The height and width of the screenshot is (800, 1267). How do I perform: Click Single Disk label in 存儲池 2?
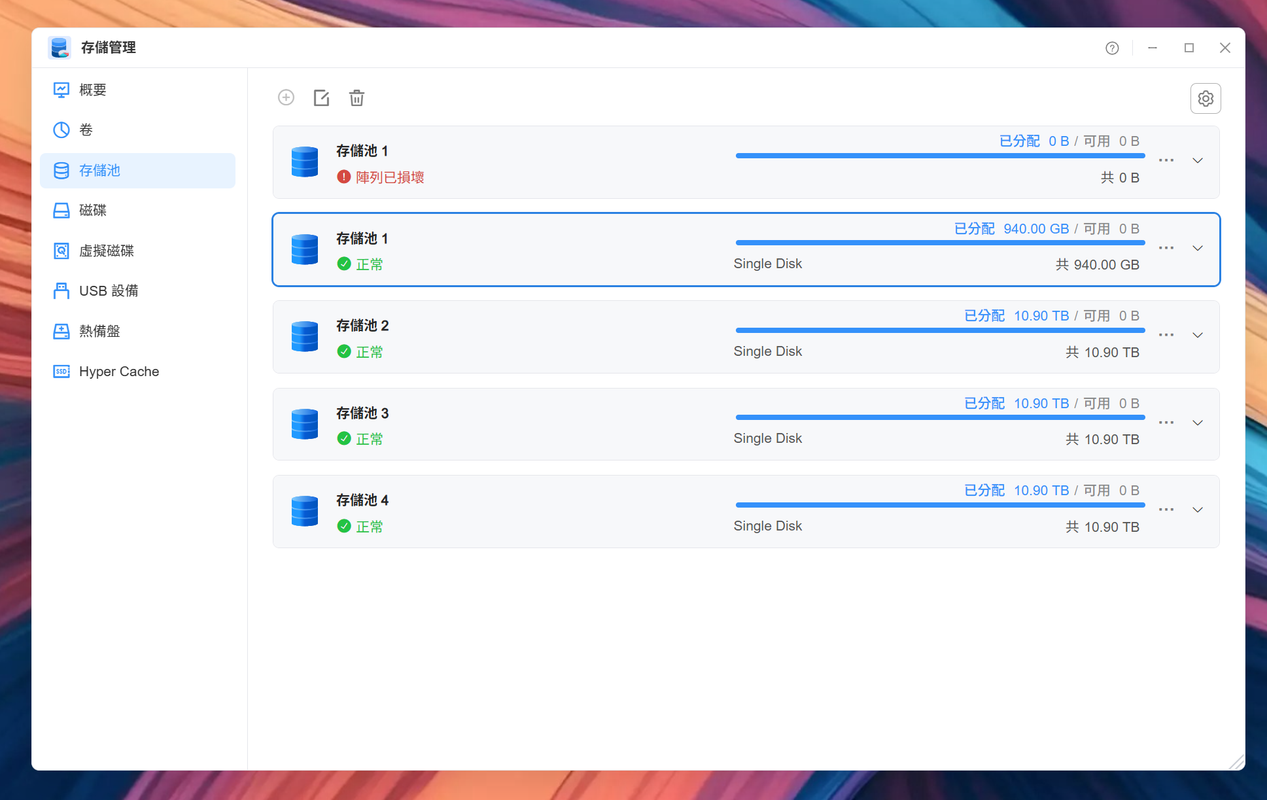(768, 351)
